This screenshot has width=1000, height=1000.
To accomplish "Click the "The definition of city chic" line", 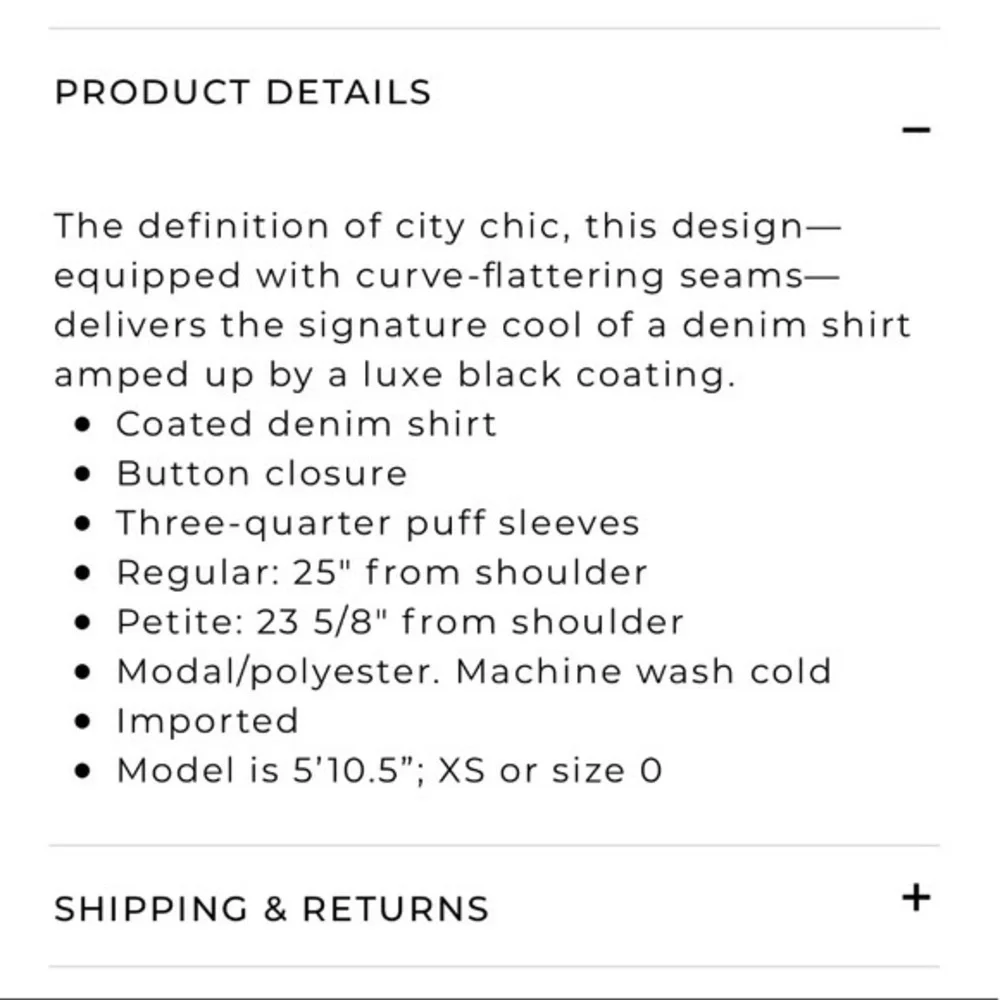I will coord(447,226).
